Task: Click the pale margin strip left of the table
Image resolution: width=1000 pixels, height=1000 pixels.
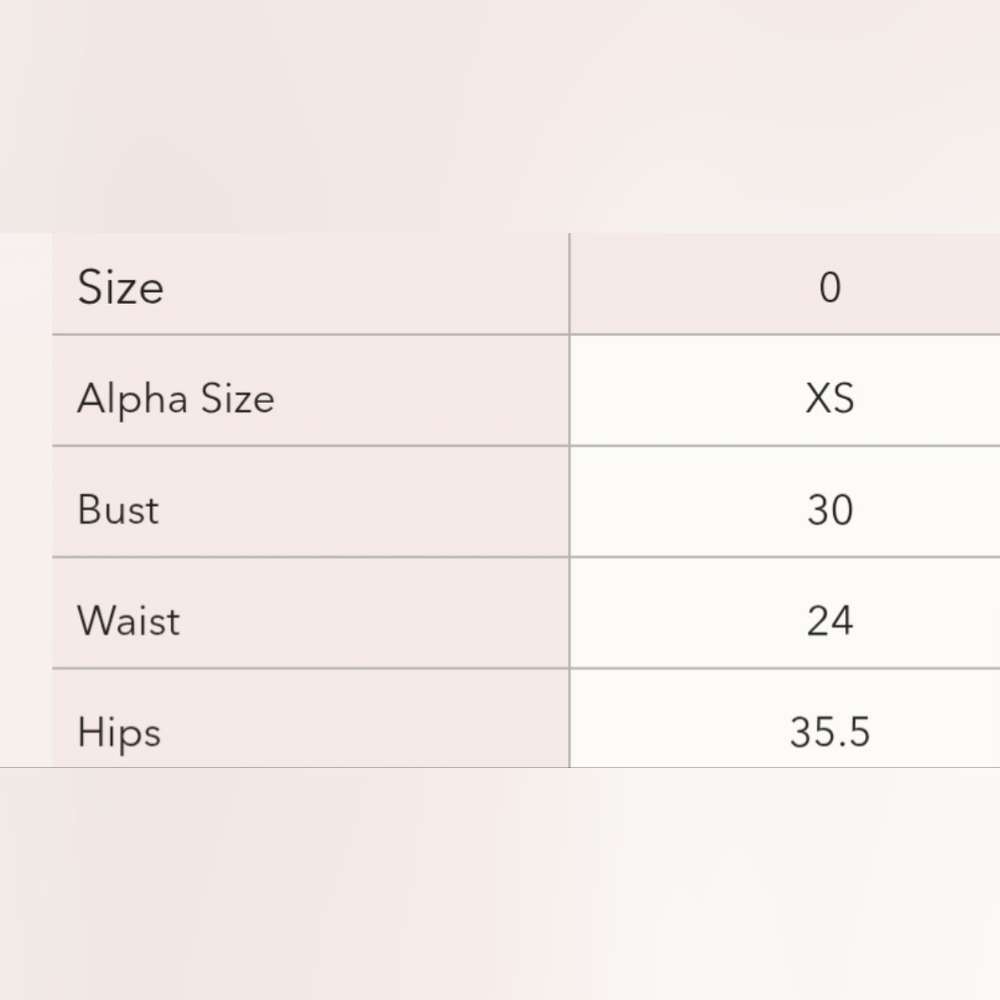Action: click(x=26, y=500)
